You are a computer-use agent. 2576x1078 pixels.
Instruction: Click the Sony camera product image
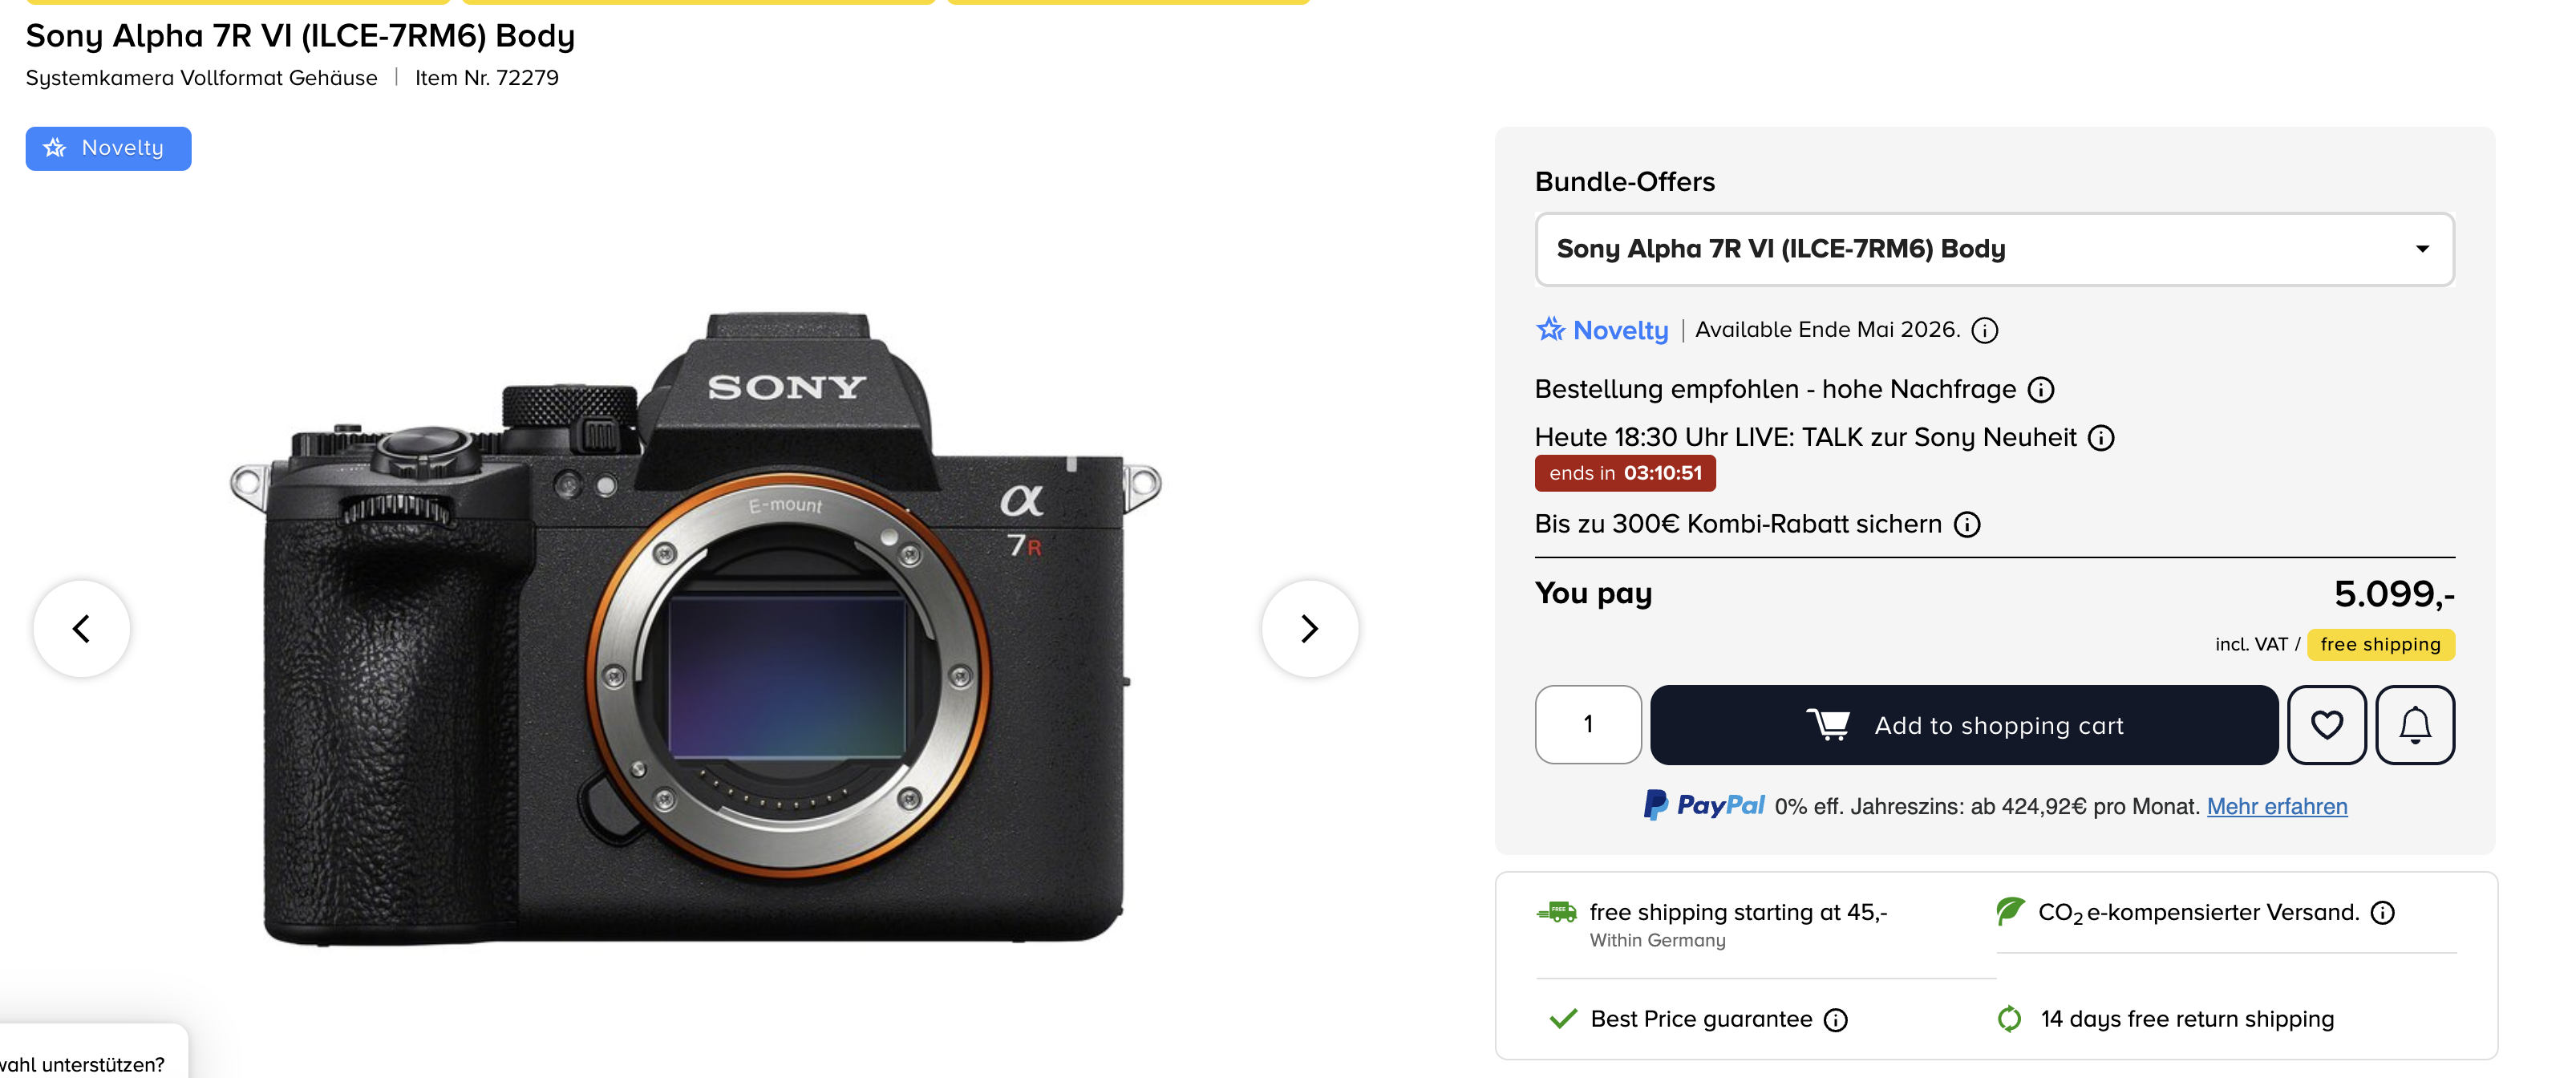695,628
